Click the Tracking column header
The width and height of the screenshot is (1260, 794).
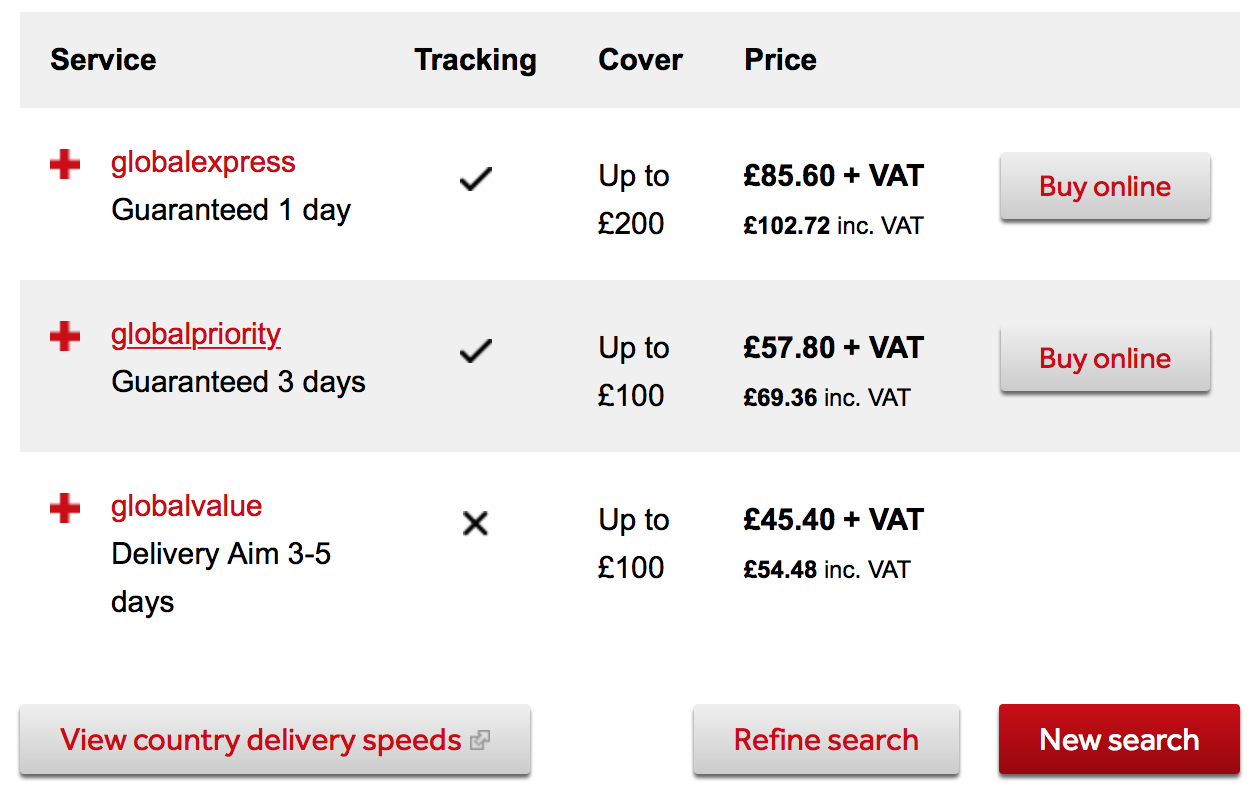click(x=475, y=60)
